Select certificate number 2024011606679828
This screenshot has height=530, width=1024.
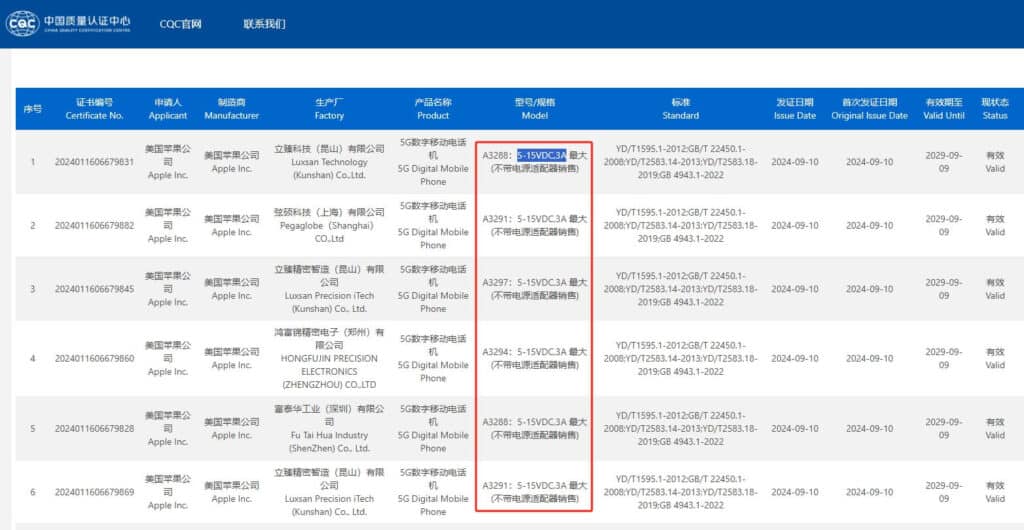click(x=94, y=428)
